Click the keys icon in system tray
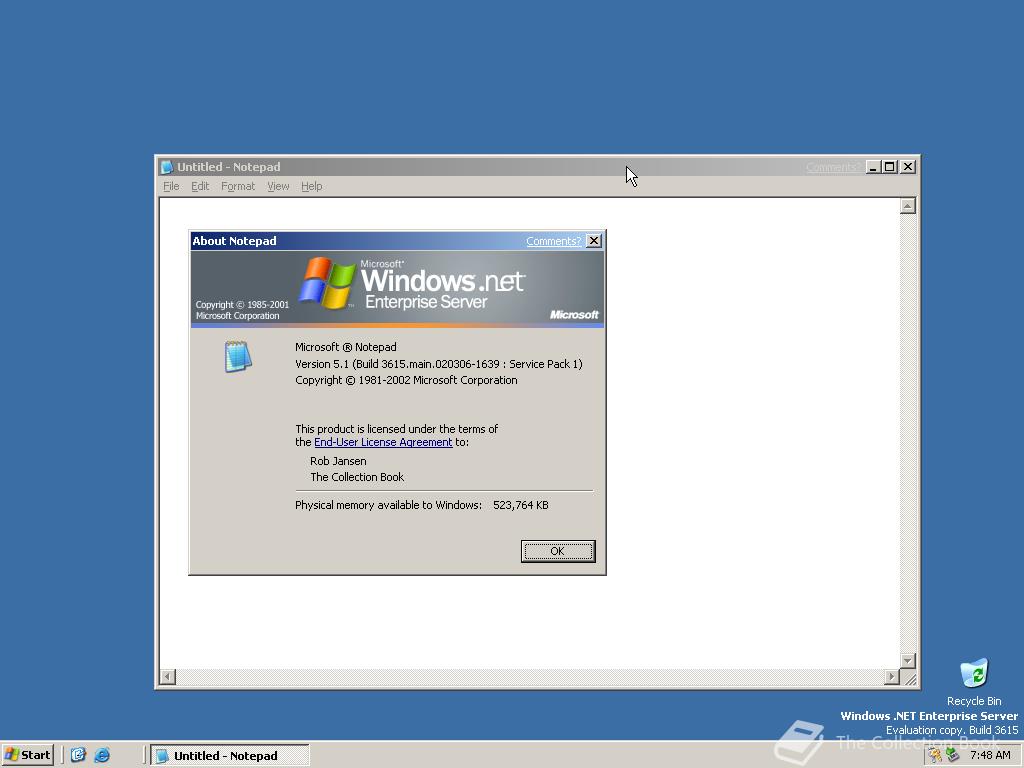1024x768 pixels. tap(935, 756)
